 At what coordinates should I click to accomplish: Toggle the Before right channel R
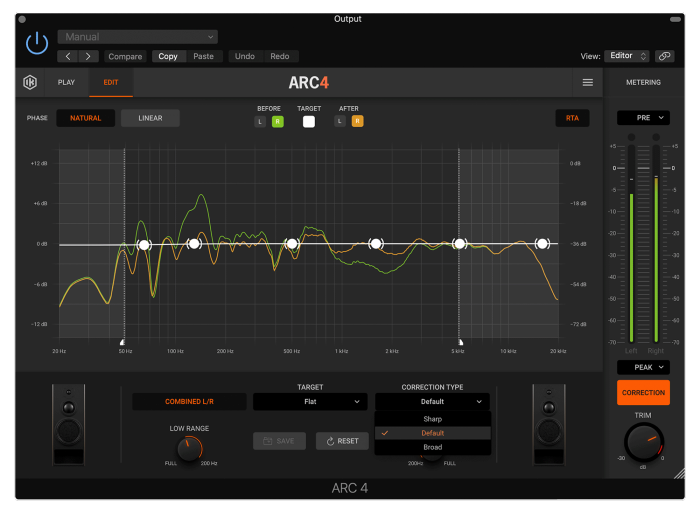277,121
